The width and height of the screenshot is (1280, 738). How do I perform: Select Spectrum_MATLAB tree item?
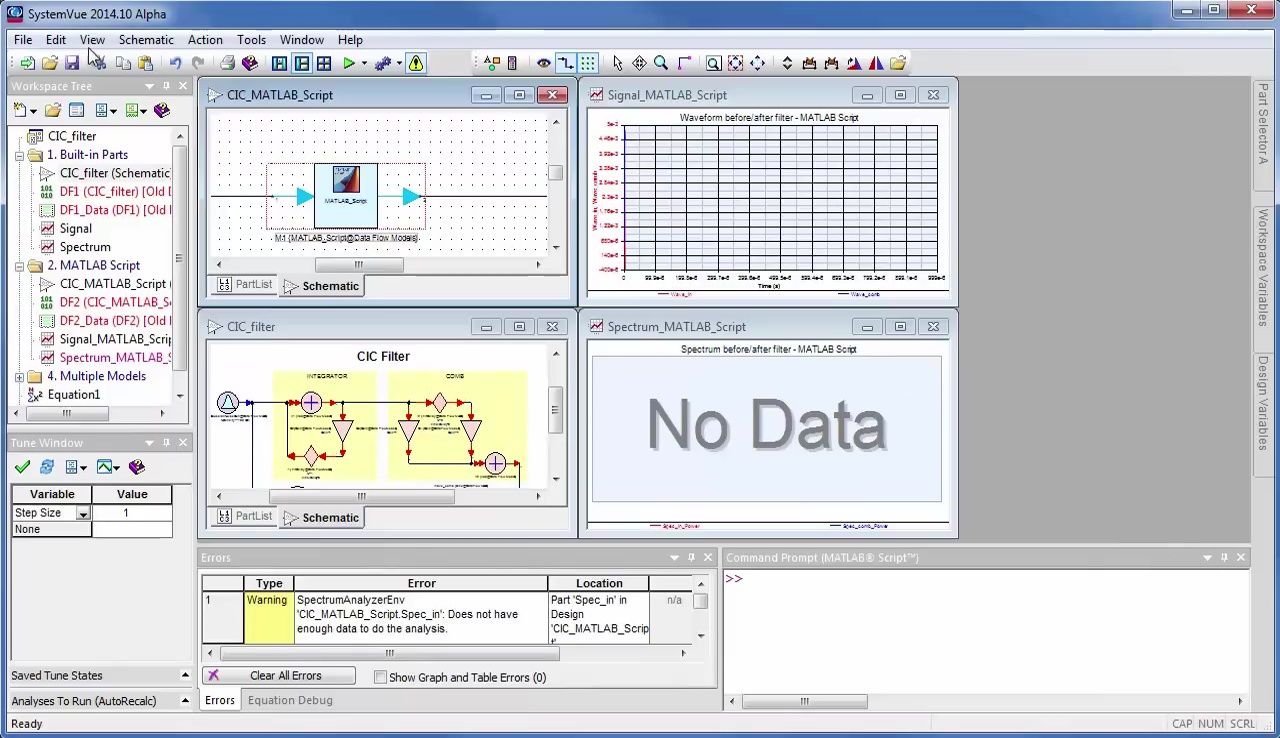[114, 358]
